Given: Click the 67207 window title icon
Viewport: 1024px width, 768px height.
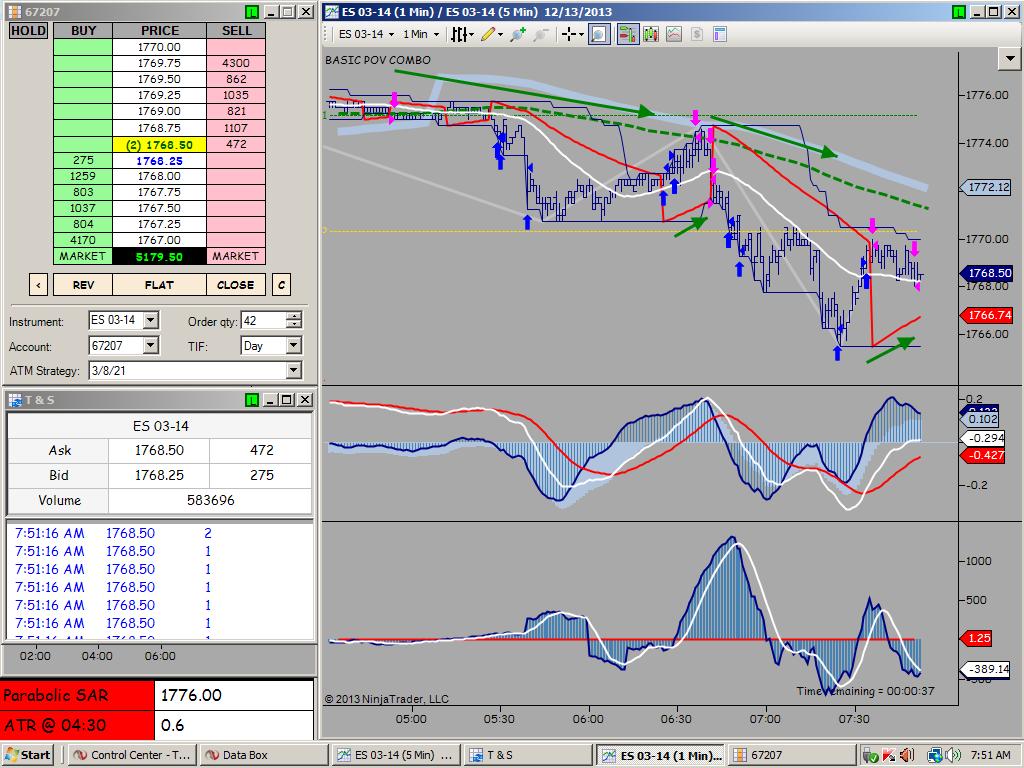Looking at the screenshot, I should pos(14,12).
